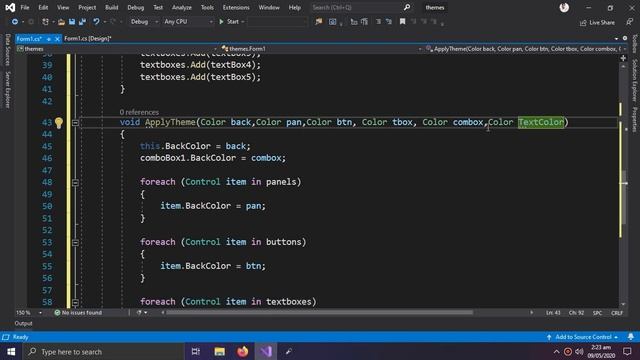Open the Any CPU platform dropdown
The height and width of the screenshot is (360, 640).
[x=188, y=22]
